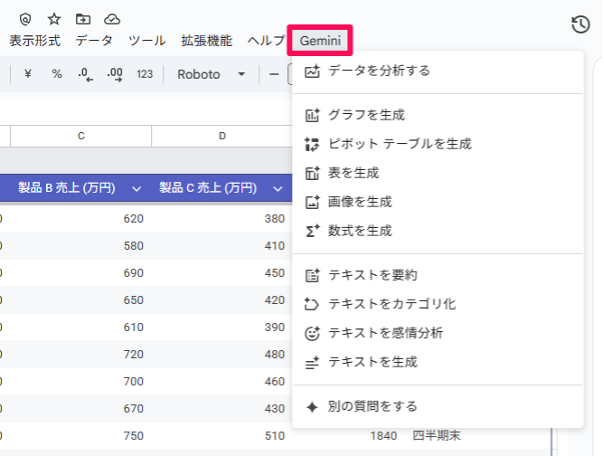This screenshot has width=604, height=456.
Task: Click the summarize text icon
Action: point(312,275)
